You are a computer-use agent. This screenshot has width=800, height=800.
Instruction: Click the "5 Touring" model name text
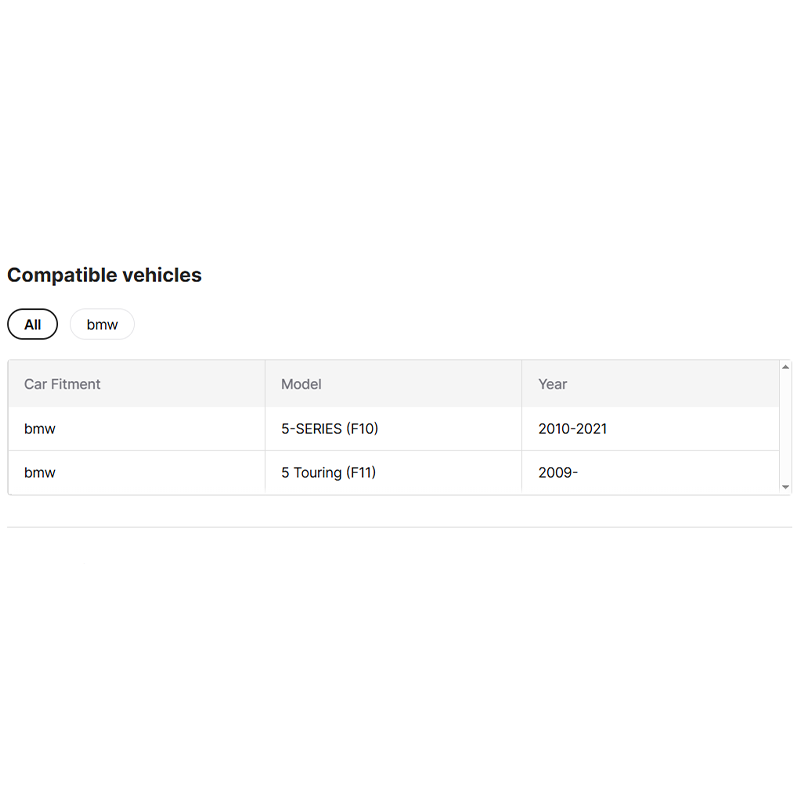click(x=311, y=472)
